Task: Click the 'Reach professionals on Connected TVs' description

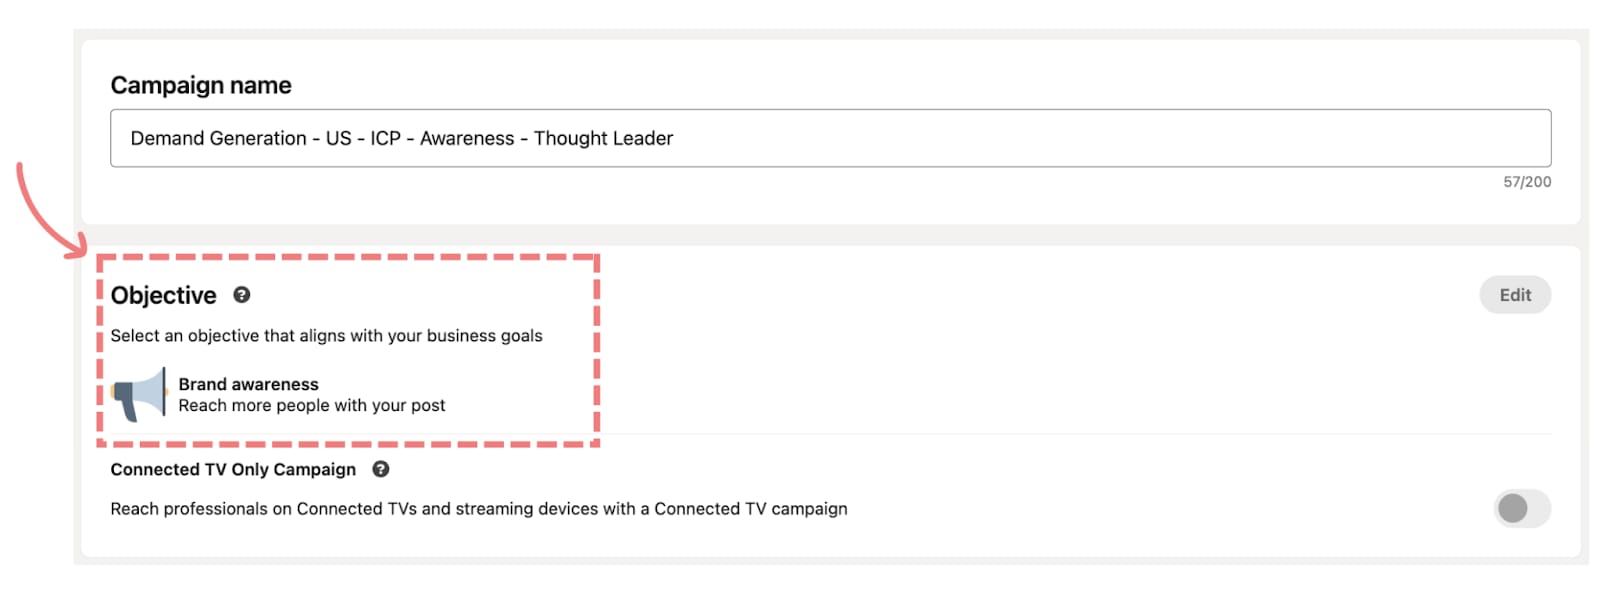Action: 479,509
